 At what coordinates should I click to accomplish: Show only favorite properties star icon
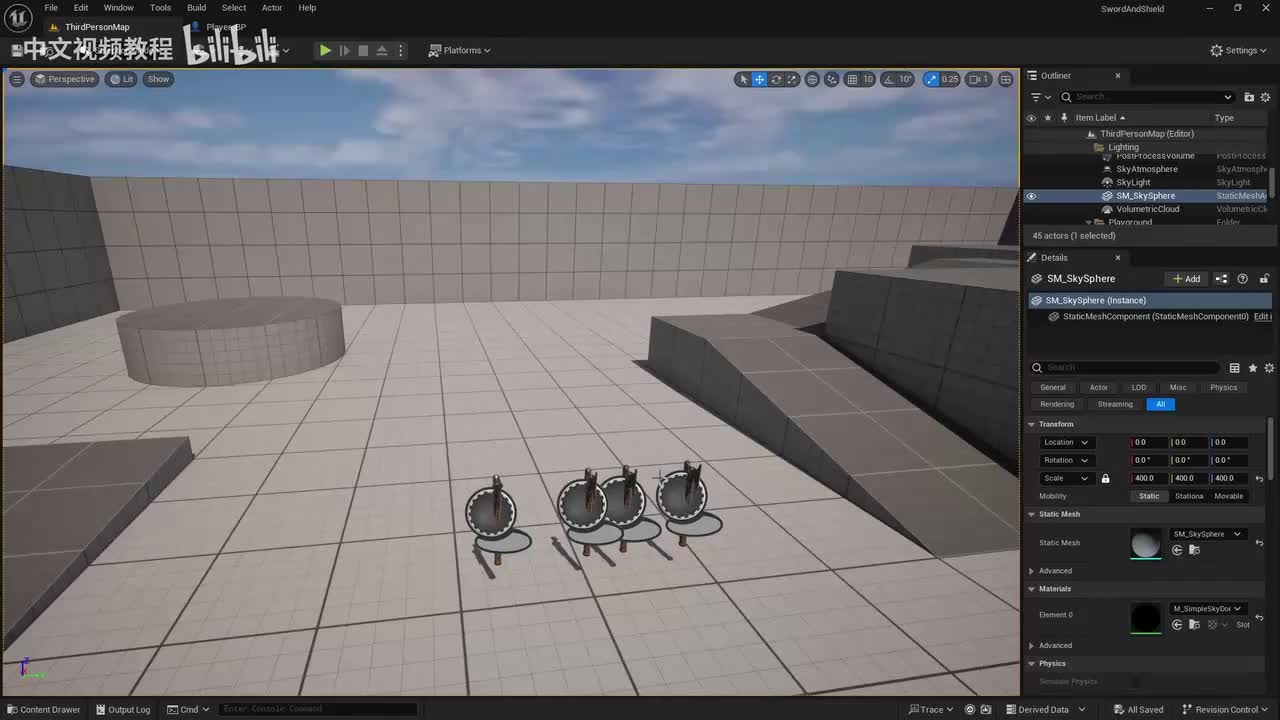[x=1252, y=368]
